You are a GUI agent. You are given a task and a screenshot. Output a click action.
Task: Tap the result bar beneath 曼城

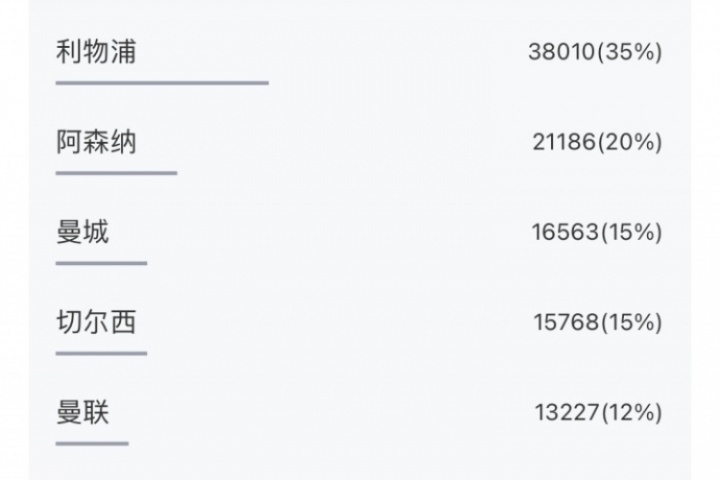(101, 263)
